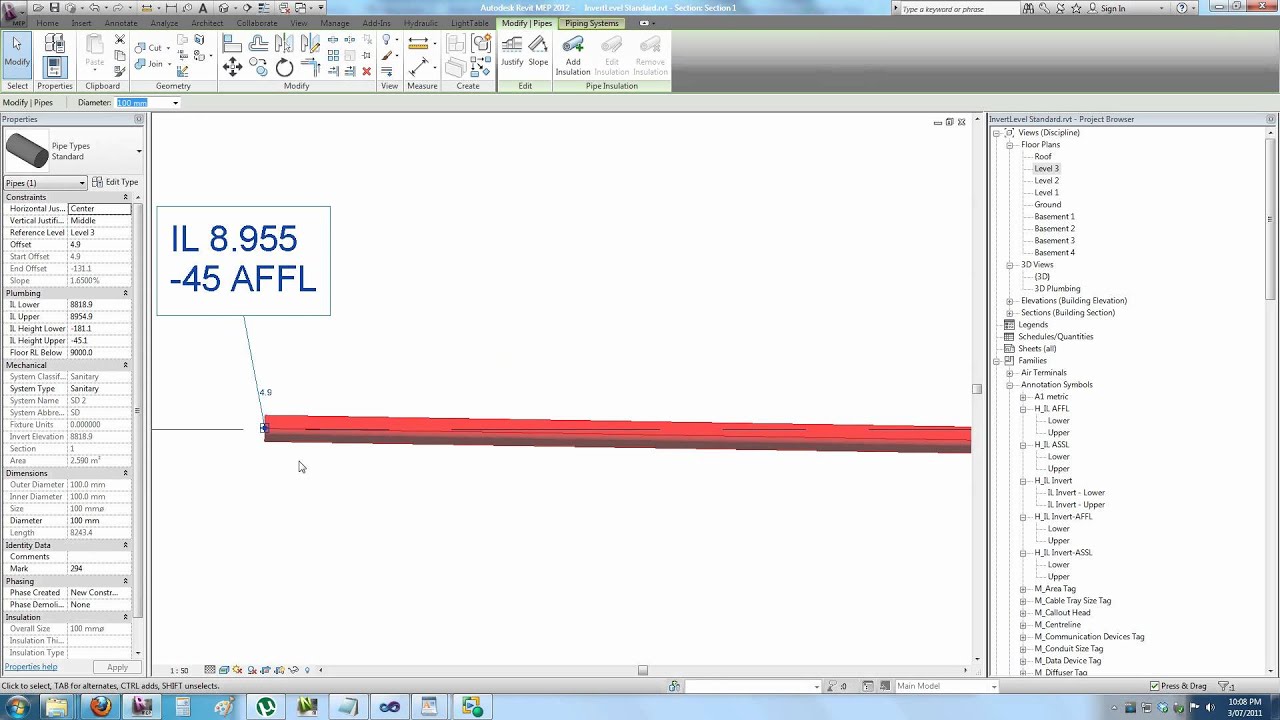Select the Cut geometry tool
The image size is (1280, 720).
pyautogui.click(x=150, y=47)
